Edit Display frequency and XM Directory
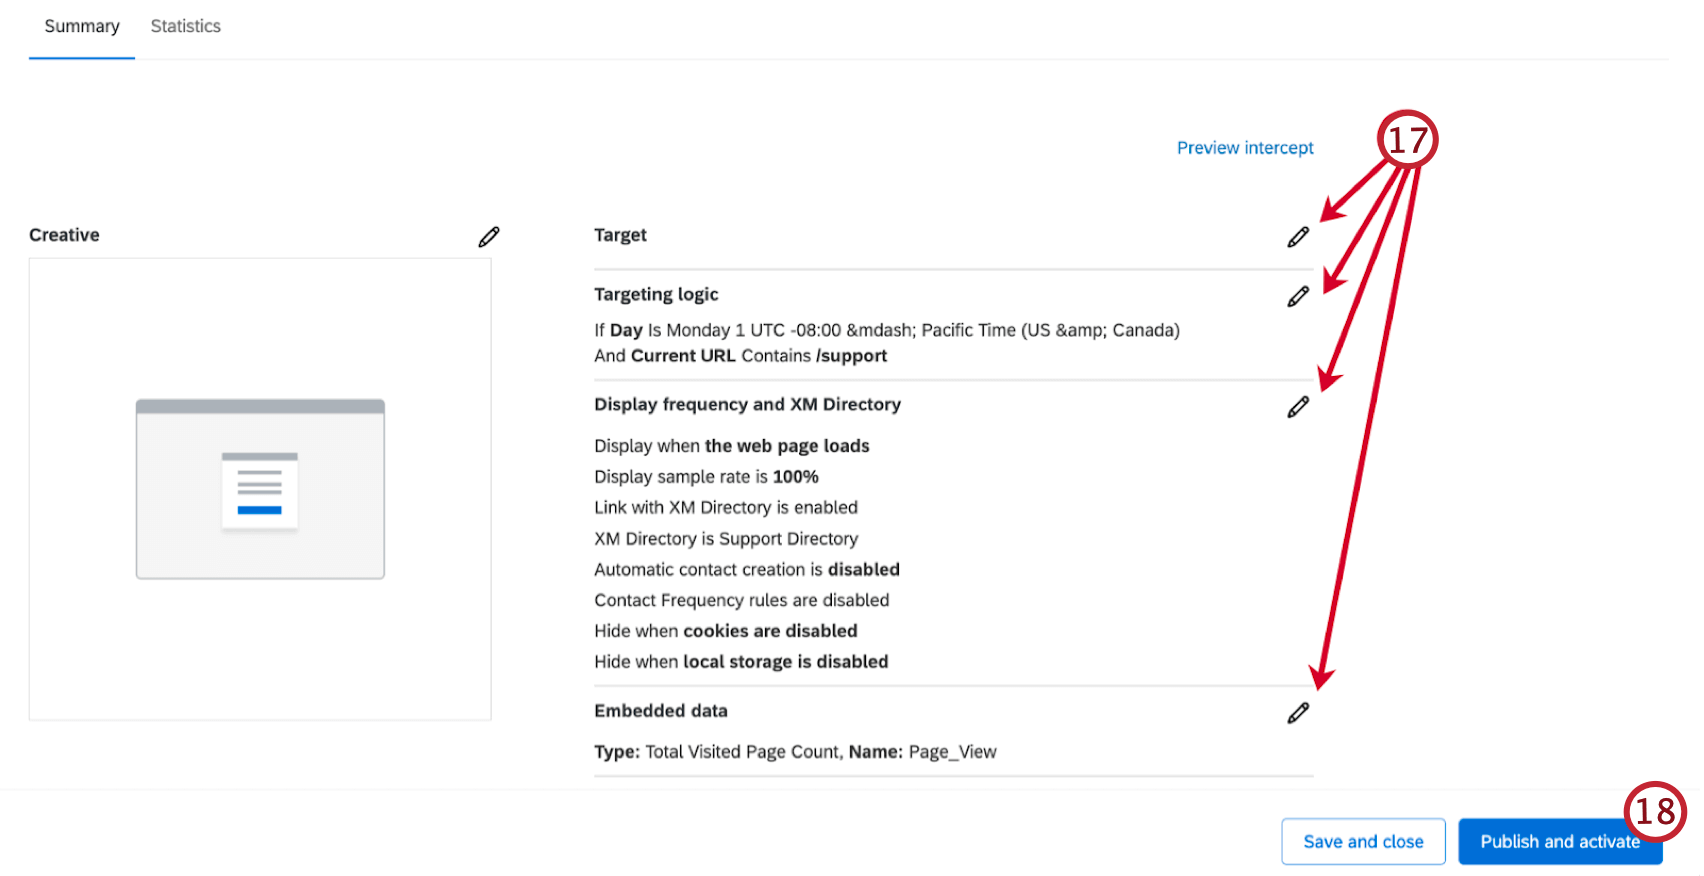 (x=1298, y=407)
